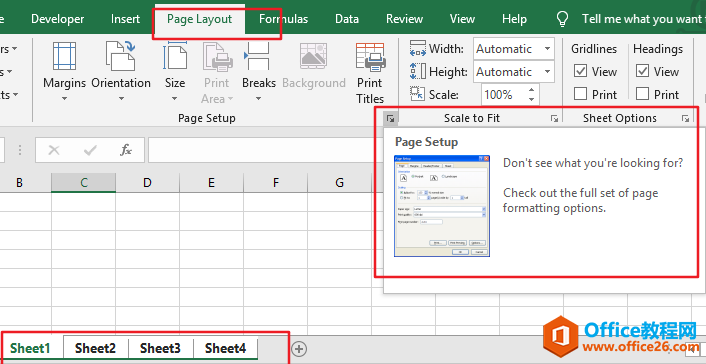Click Tell me what you want search box
The height and width of the screenshot is (364, 706).
coord(643,19)
